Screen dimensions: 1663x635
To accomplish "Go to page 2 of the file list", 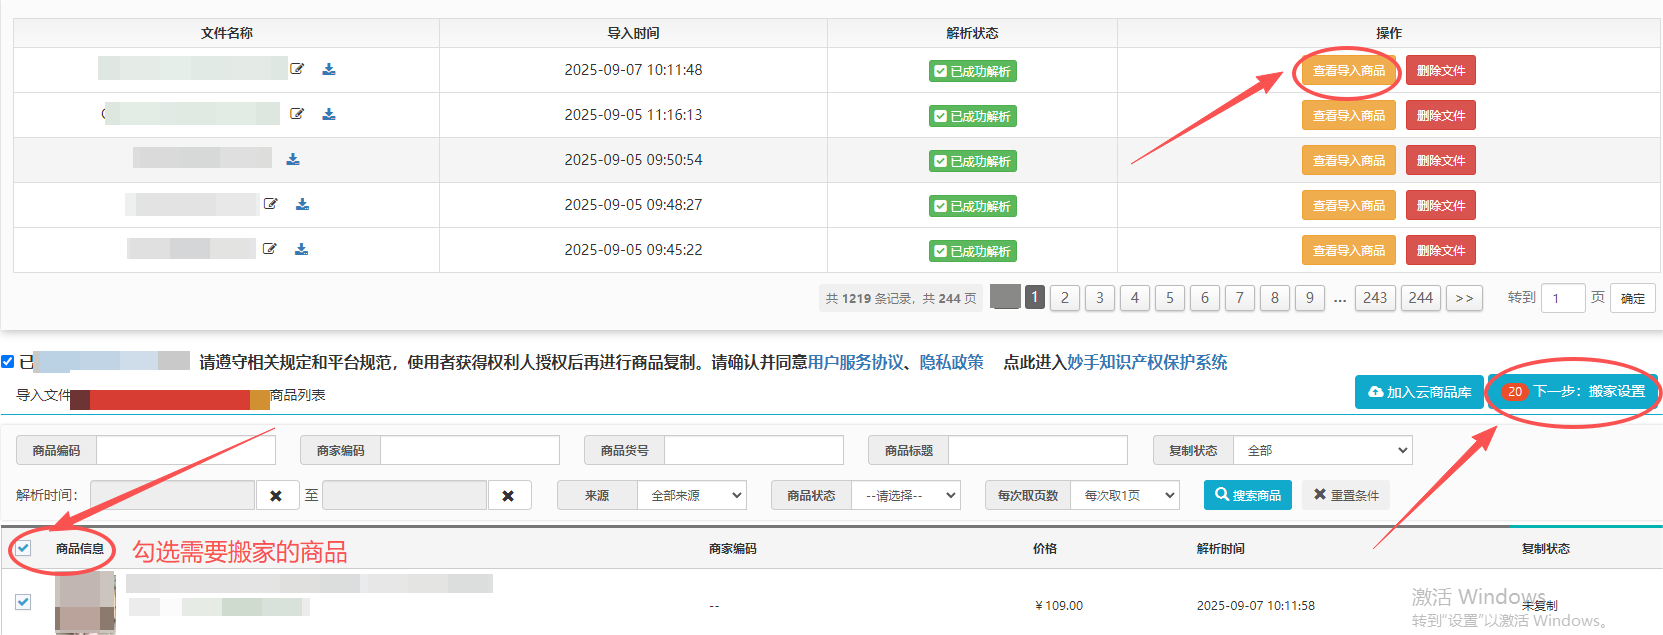I will pyautogui.click(x=1065, y=298).
